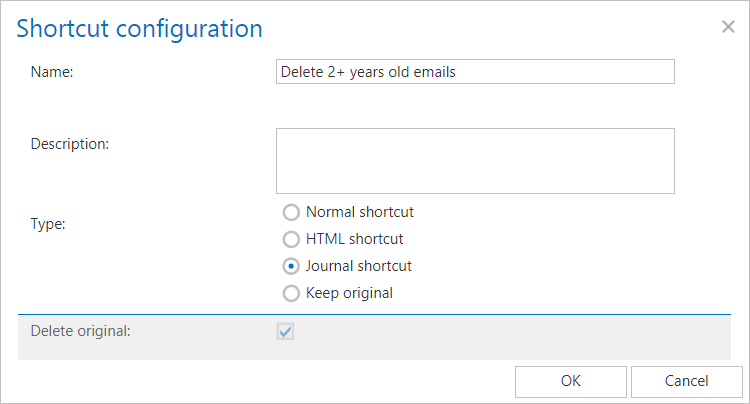
Task: Click the "Journal shortcut" option label text
Action: (358, 266)
